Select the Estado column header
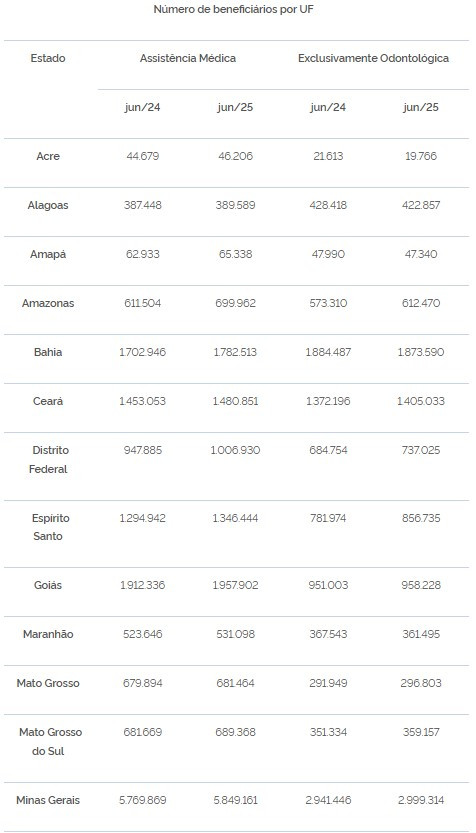 48,58
